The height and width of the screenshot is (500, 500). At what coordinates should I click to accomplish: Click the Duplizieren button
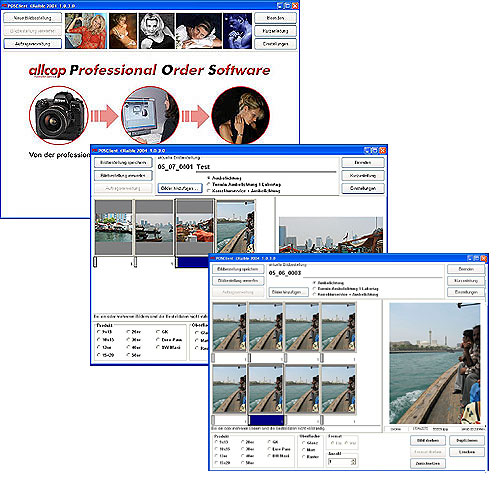467,441
